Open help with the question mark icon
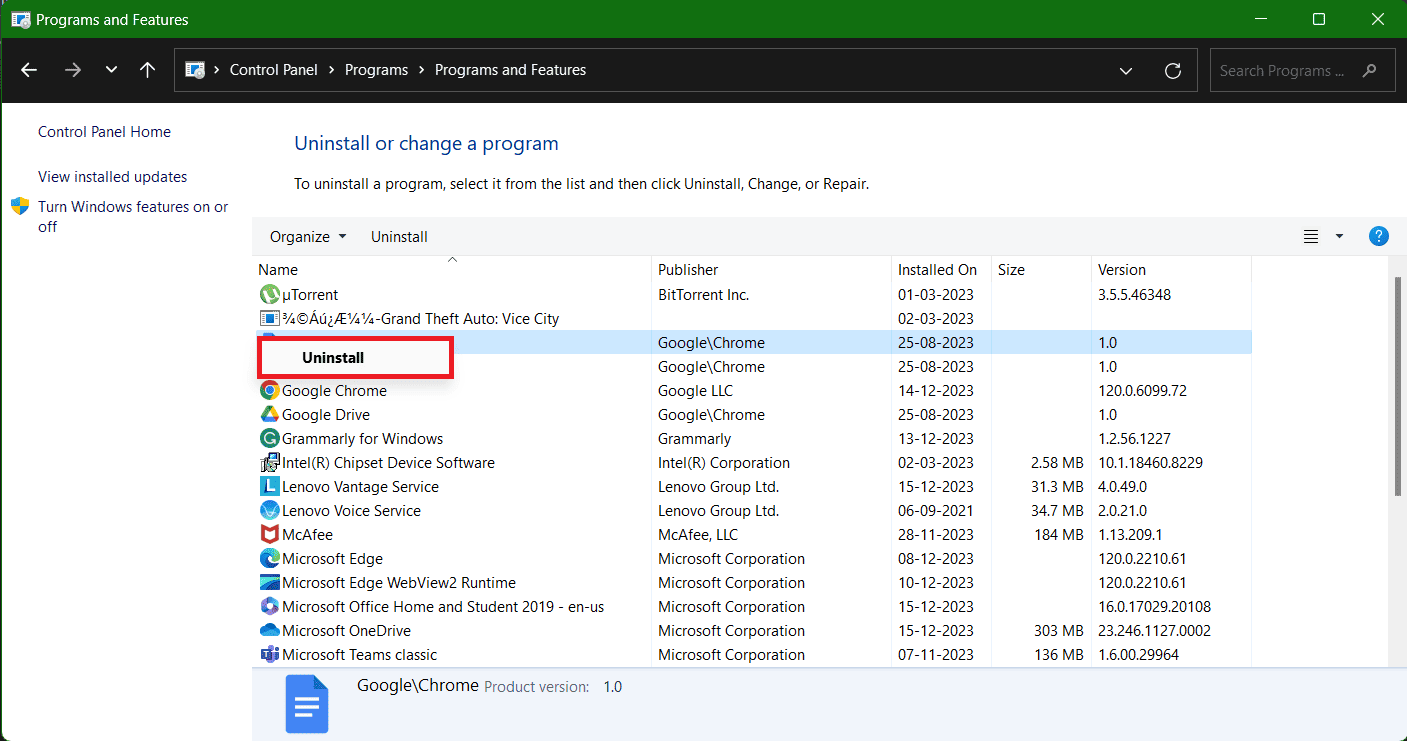The image size is (1407, 741). [x=1378, y=236]
